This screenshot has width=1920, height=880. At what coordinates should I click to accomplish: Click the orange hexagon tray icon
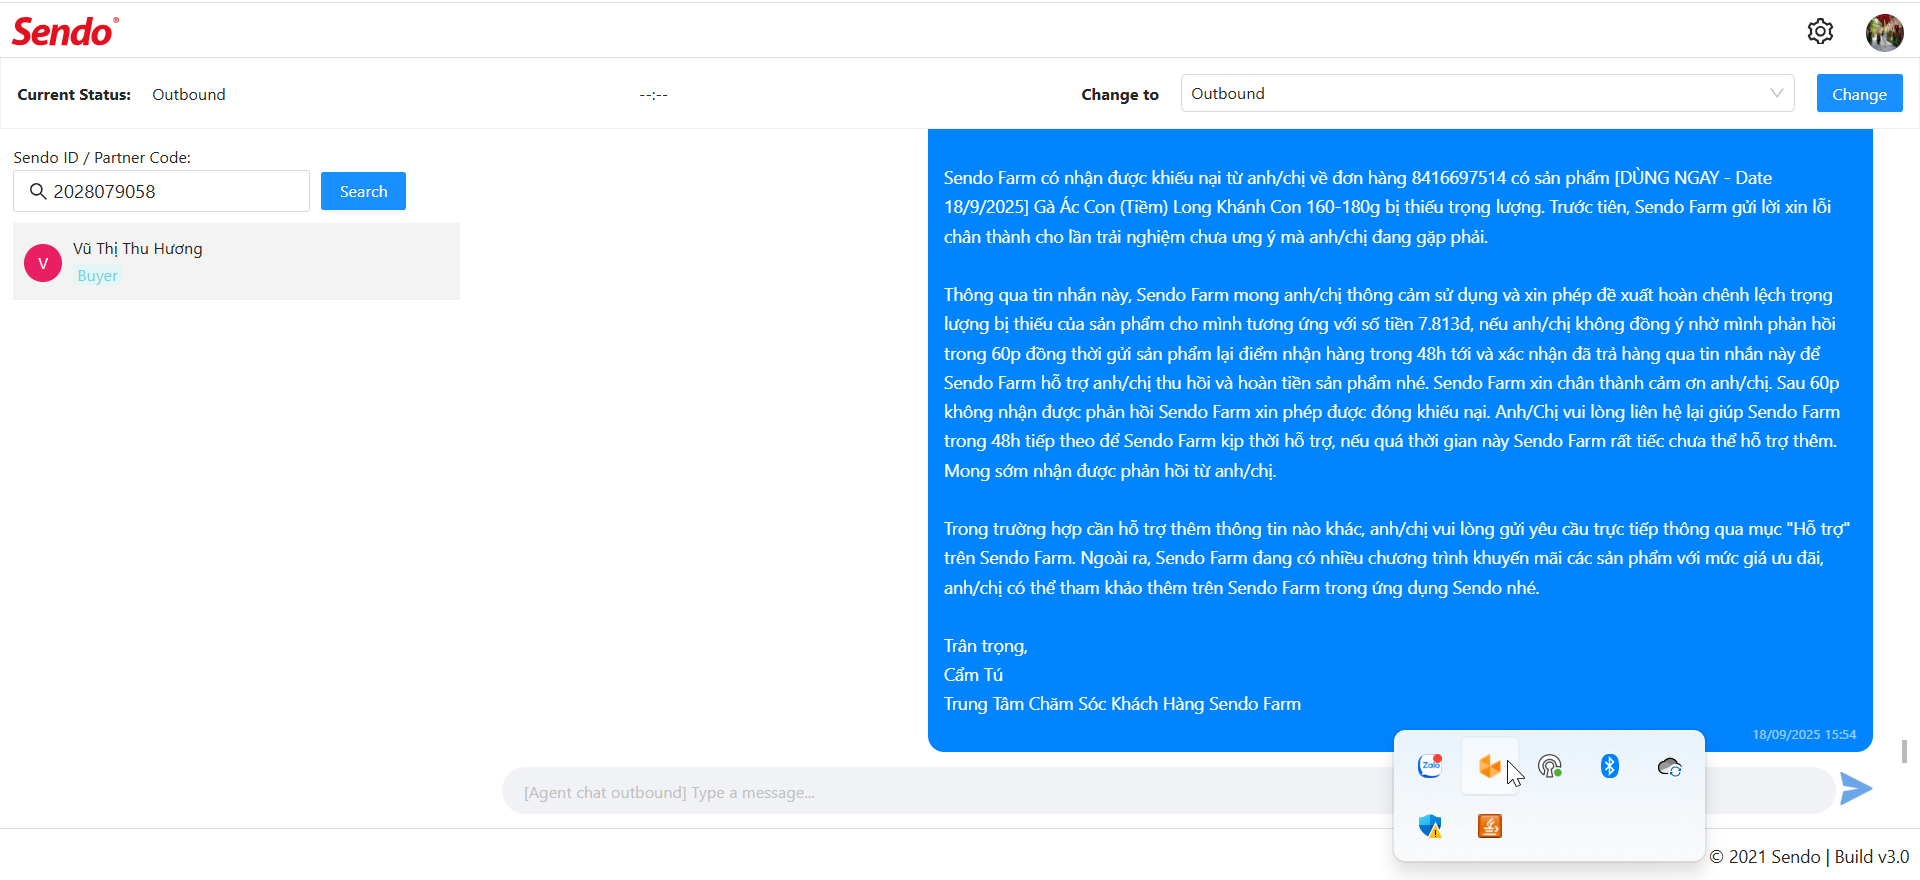(x=1489, y=766)
